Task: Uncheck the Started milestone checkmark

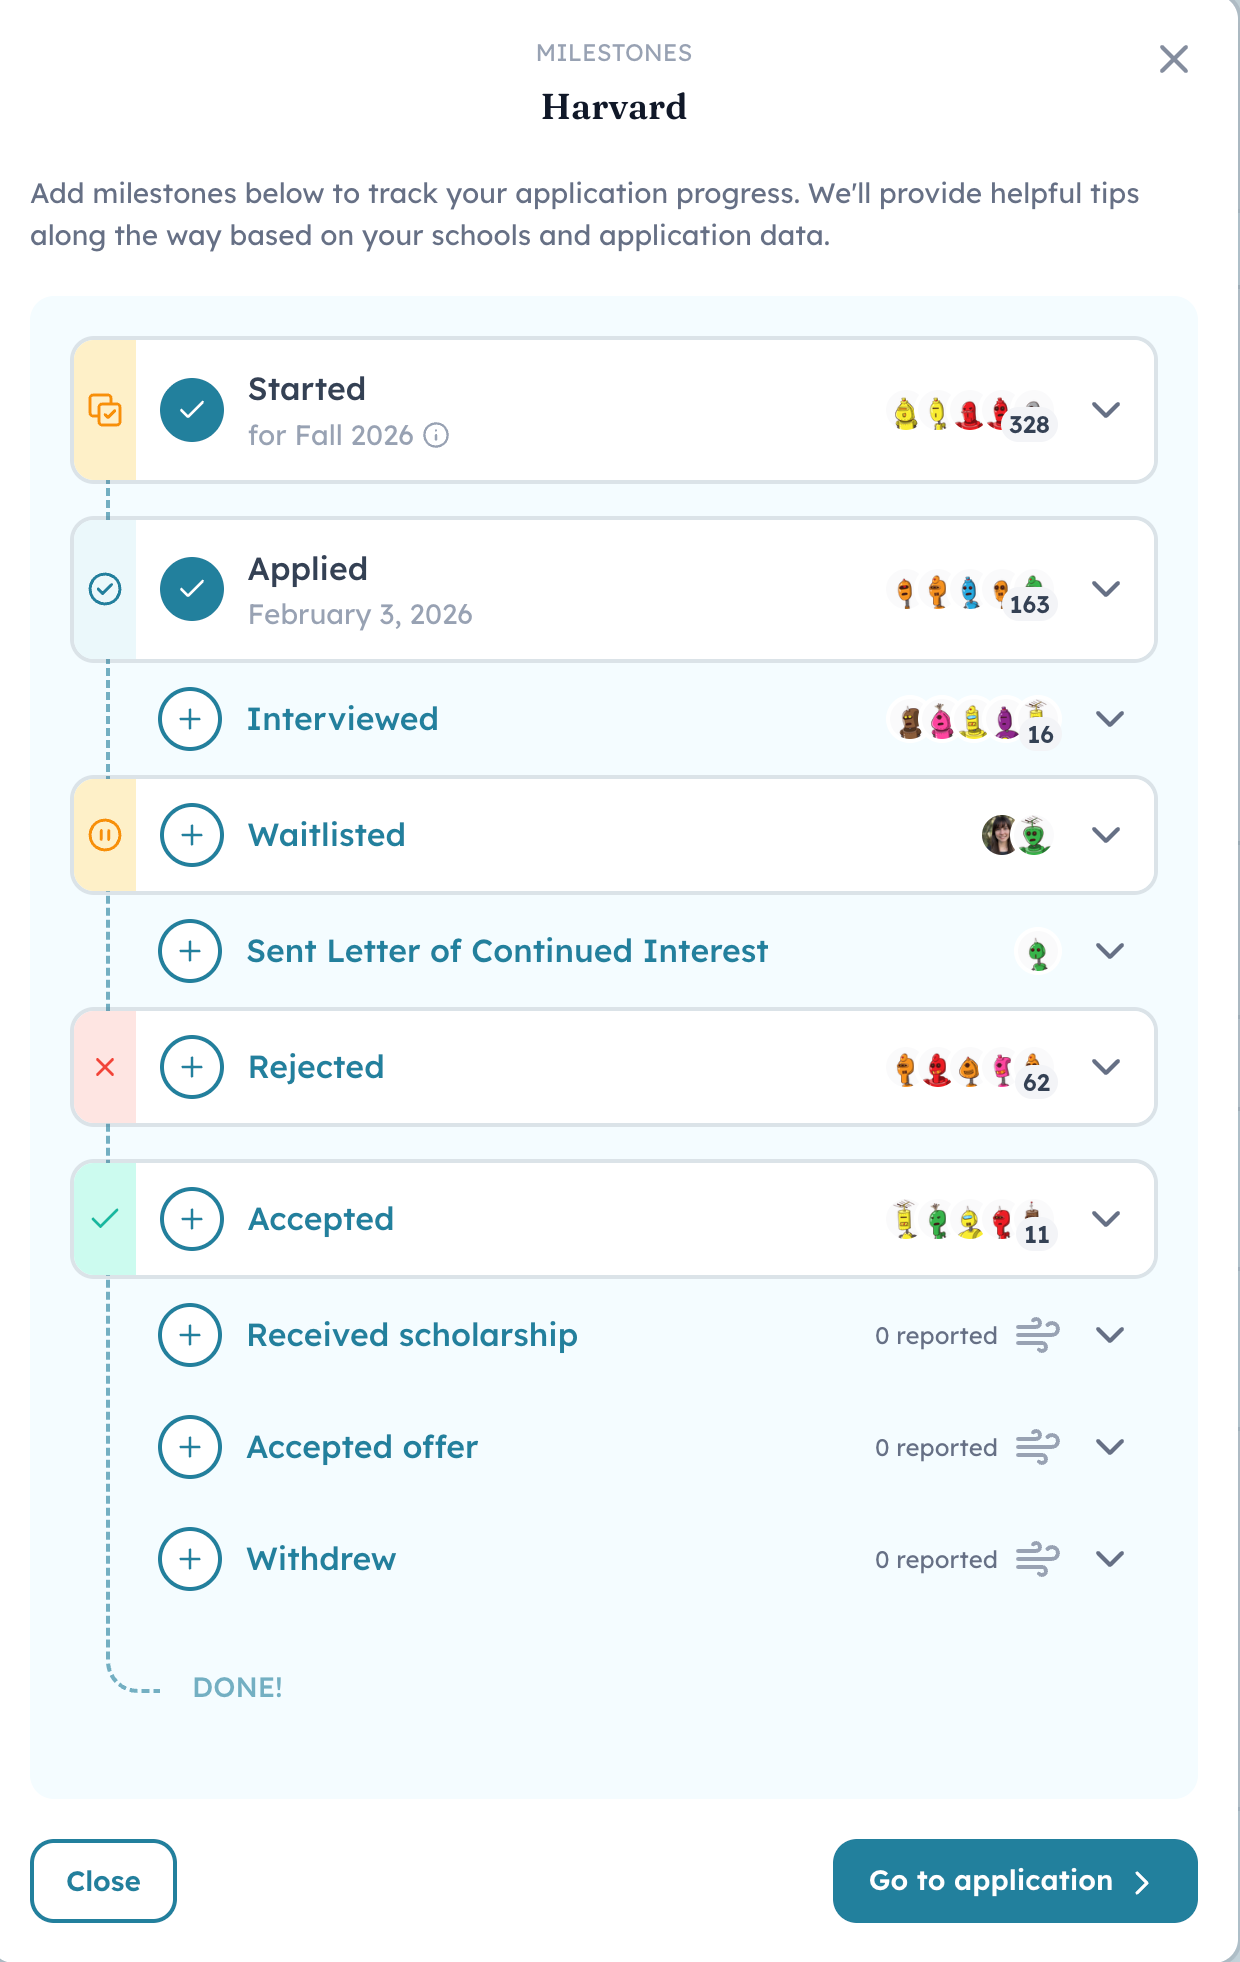Action: (x=192, y=410)
